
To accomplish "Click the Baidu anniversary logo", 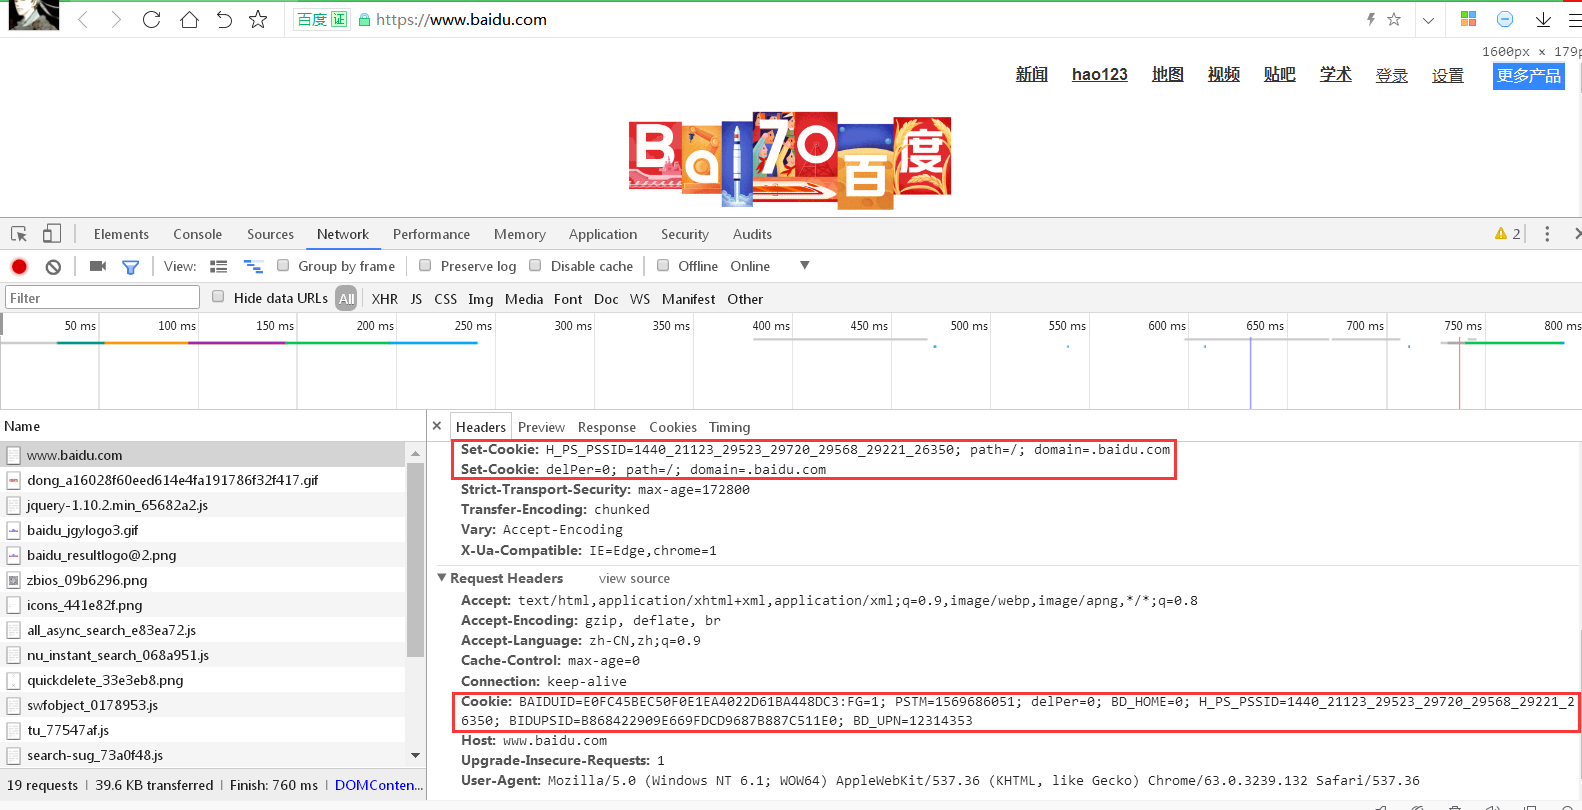I will click(x=790, y=160).
